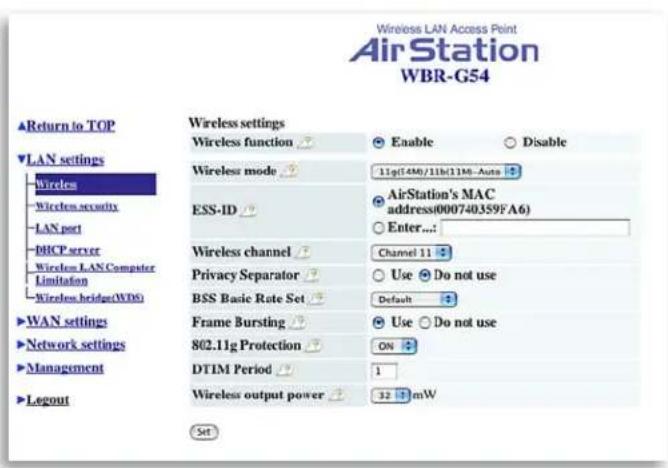Screen dimensions: 668x468
Task: Click the Wireless settings heading text
Action: click(x=237, y=123)
